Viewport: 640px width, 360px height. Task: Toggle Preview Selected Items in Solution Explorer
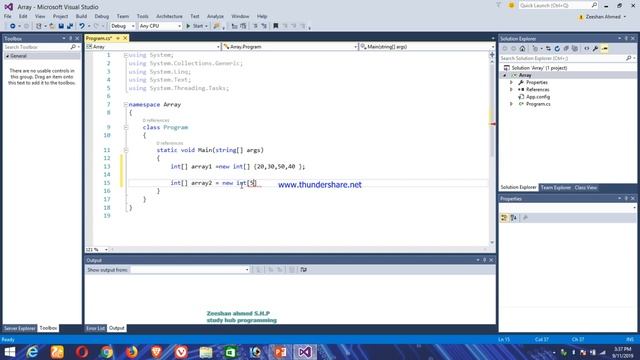605,49
